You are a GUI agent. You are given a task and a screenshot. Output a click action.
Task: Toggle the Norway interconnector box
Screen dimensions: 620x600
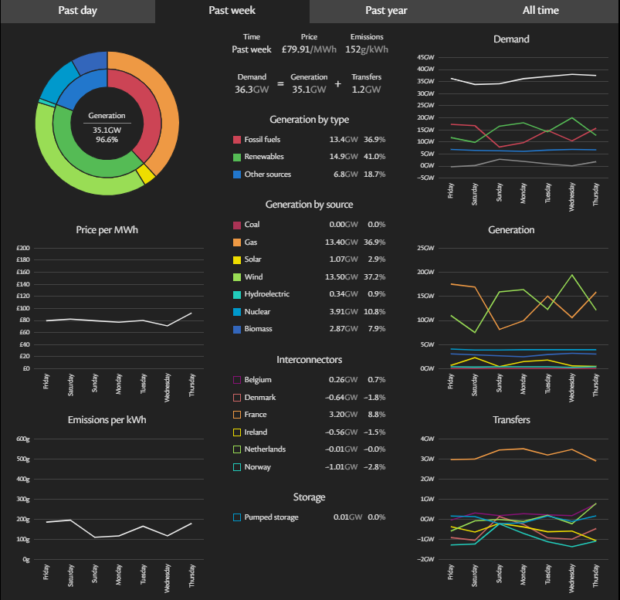[x=237, y=466]
